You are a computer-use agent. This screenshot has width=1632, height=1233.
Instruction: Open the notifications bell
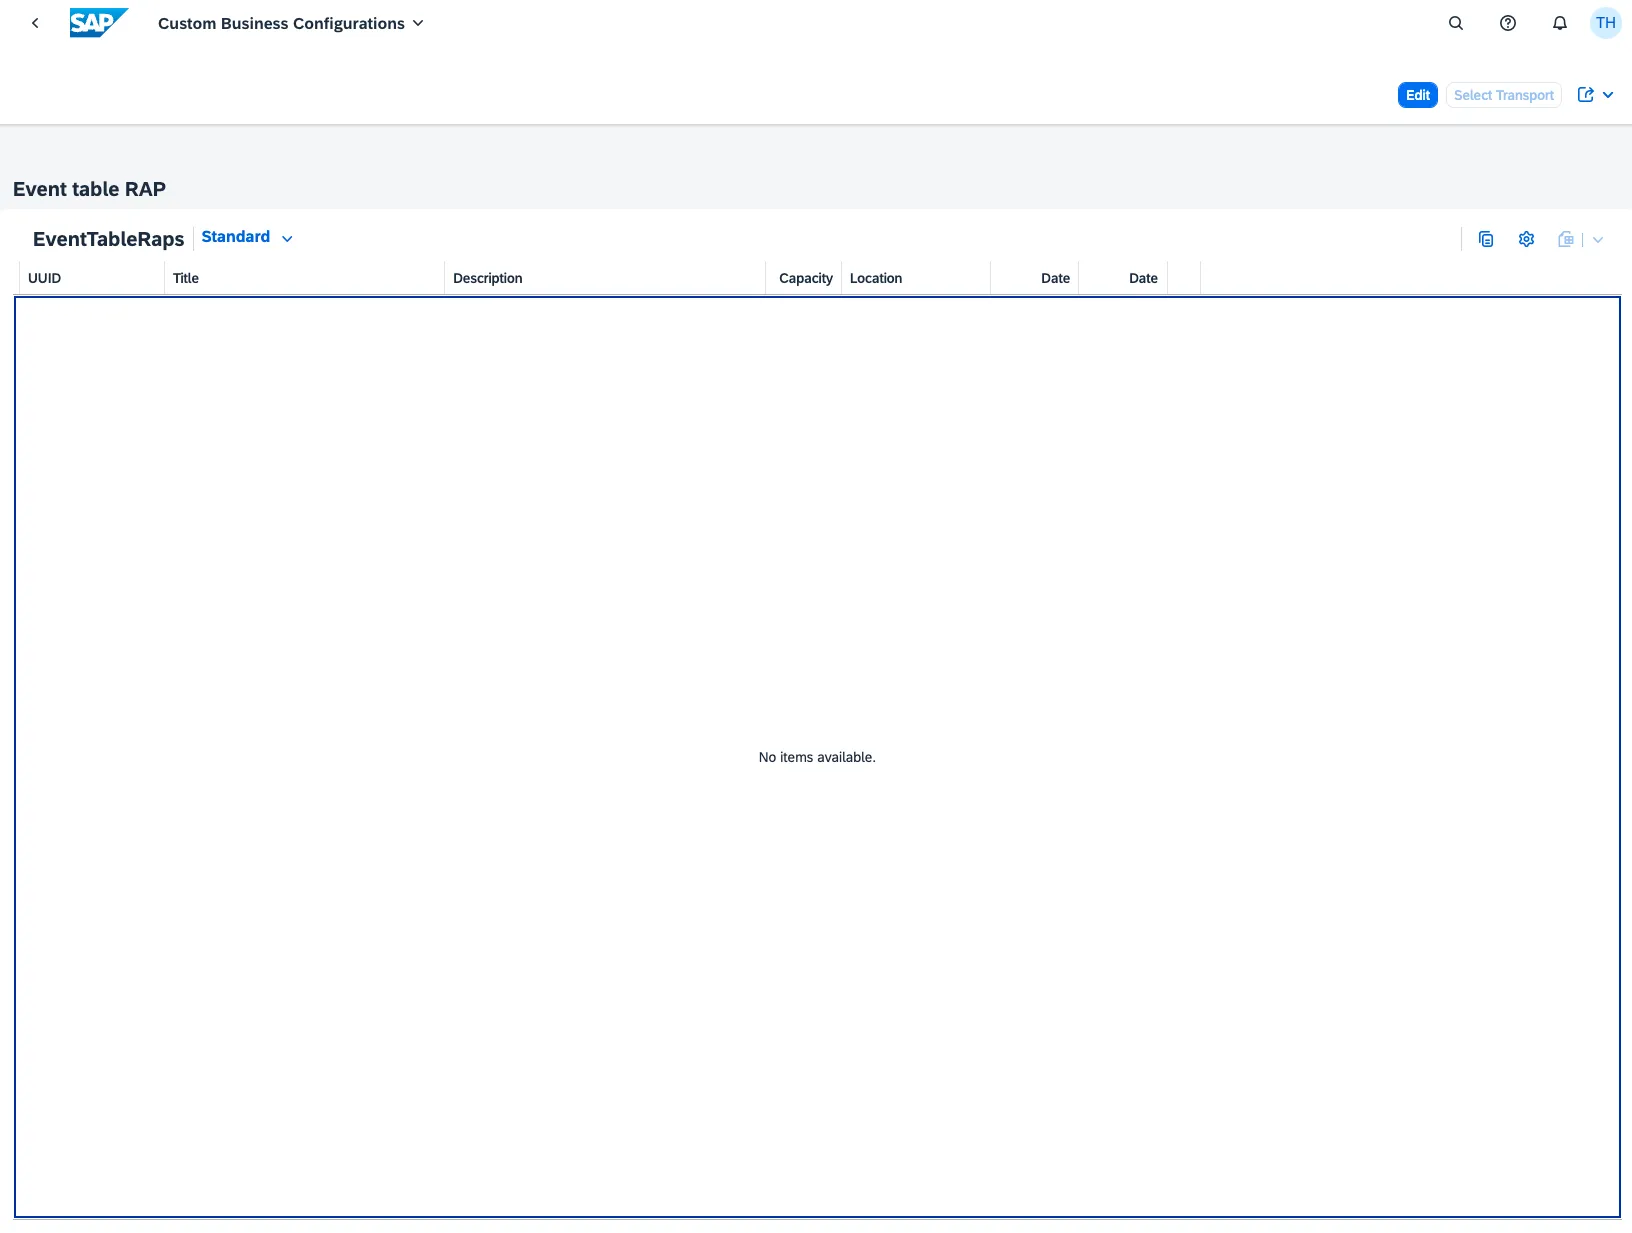(1559, 23)
